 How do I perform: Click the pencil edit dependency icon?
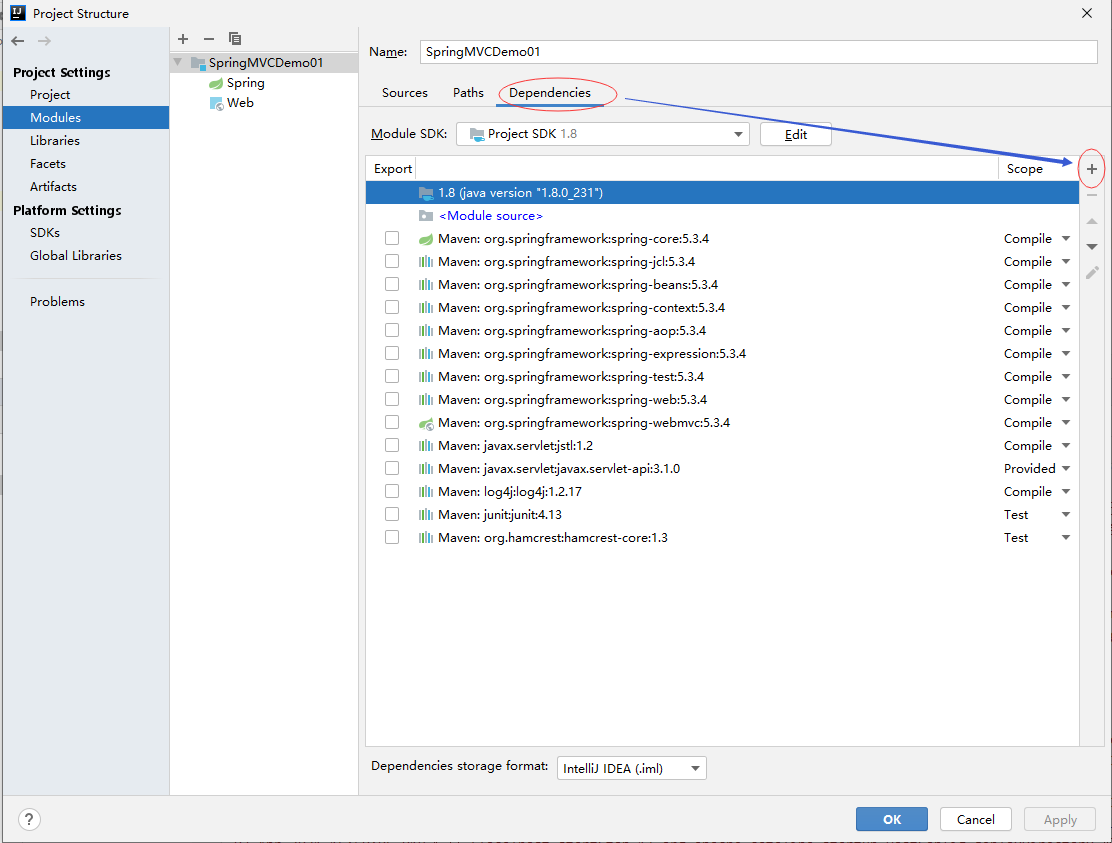(1092, 272)
